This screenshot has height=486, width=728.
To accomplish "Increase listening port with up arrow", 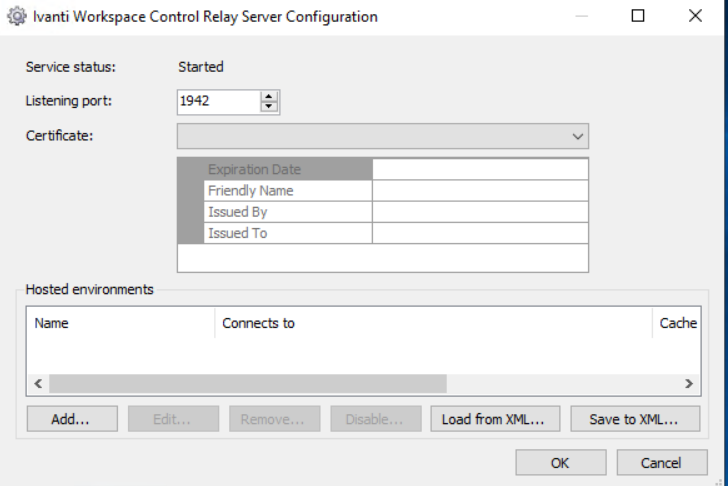I will 269,97.
